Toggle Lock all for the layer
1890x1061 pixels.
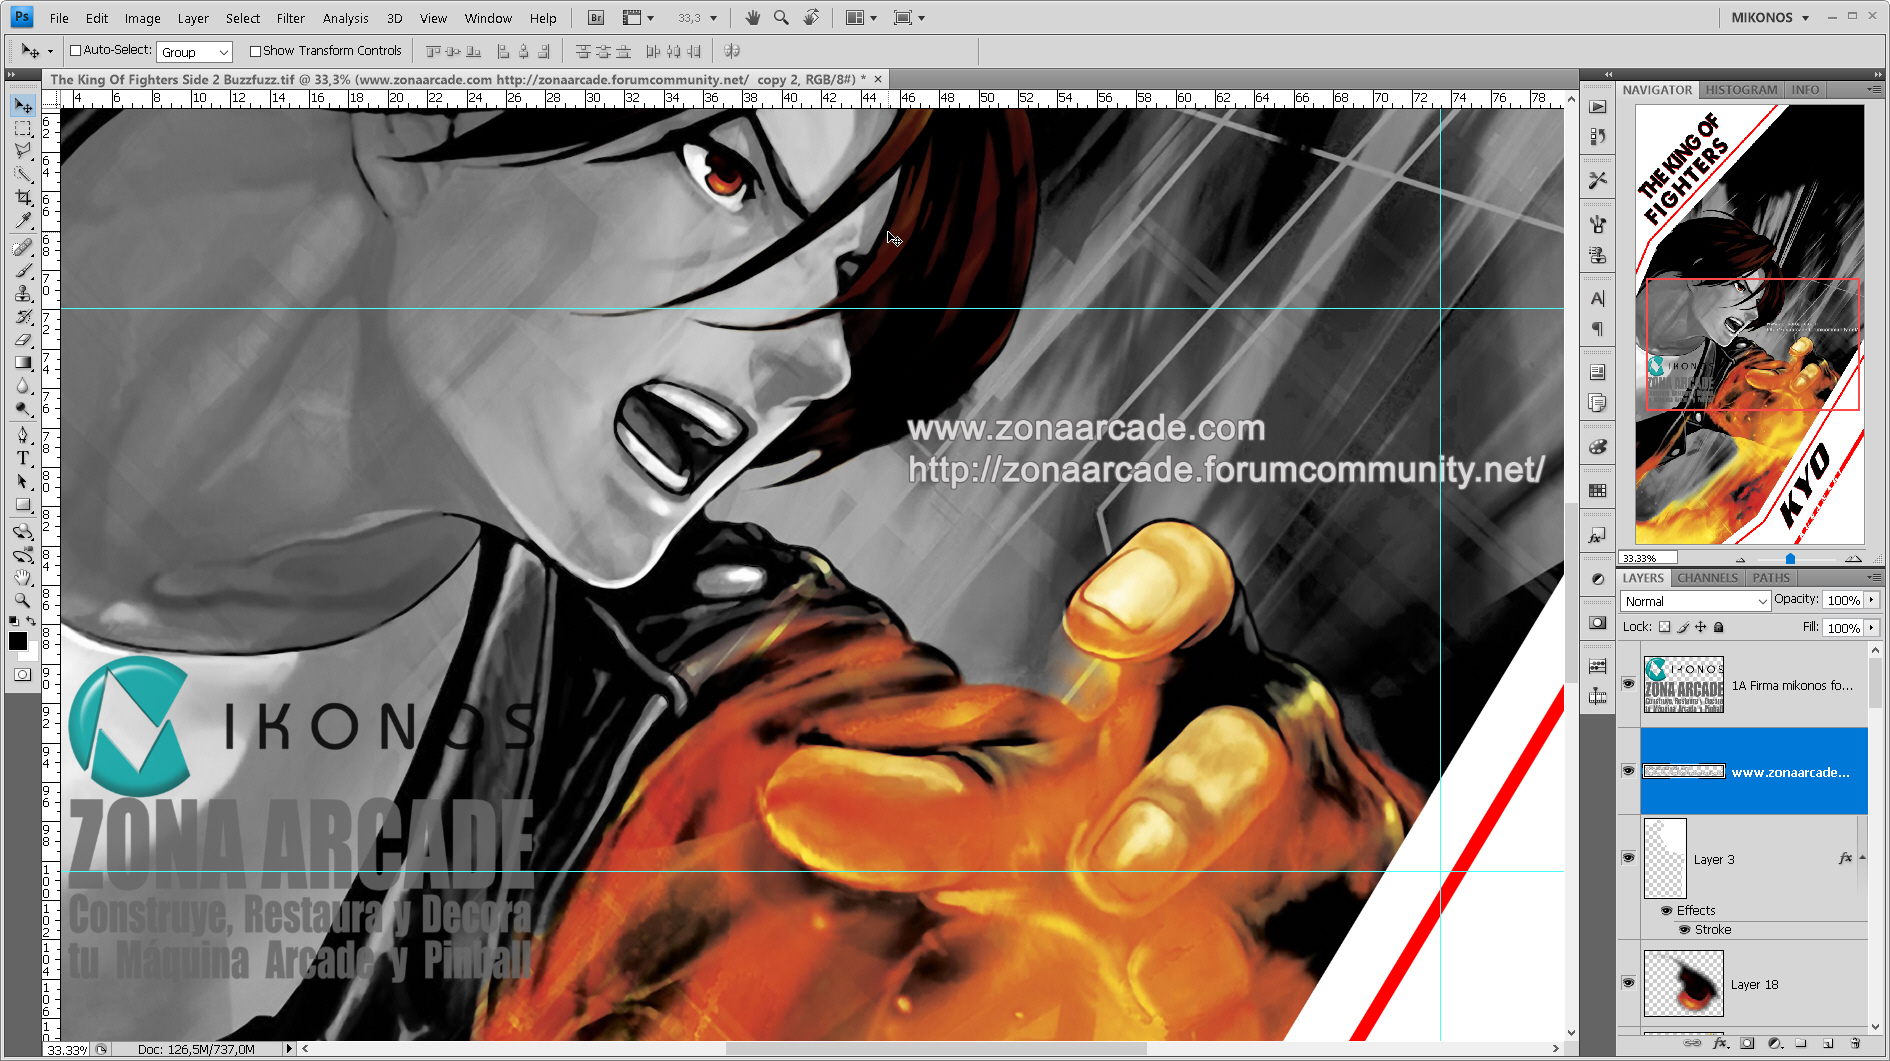click(1719, 627)
